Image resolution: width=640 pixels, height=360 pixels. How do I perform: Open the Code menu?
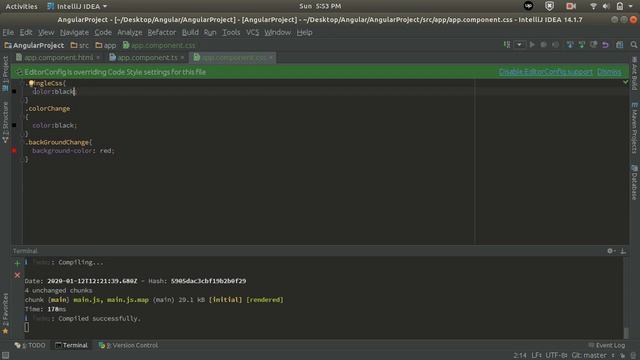pyautogui.click(x=103, y=32)
